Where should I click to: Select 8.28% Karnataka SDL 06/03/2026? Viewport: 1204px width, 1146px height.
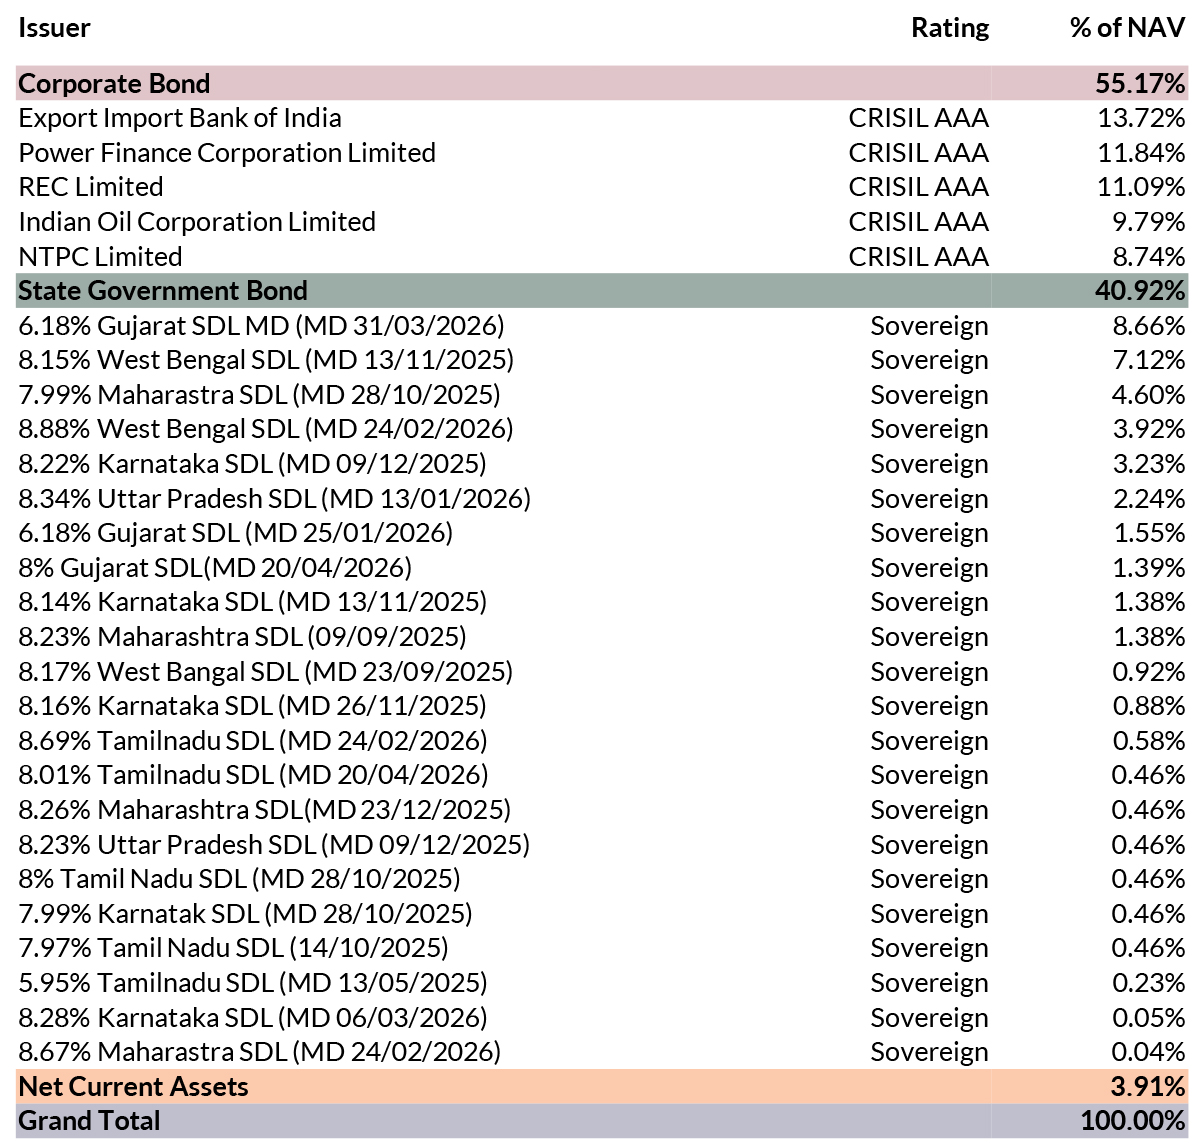tap(253, 1017)
